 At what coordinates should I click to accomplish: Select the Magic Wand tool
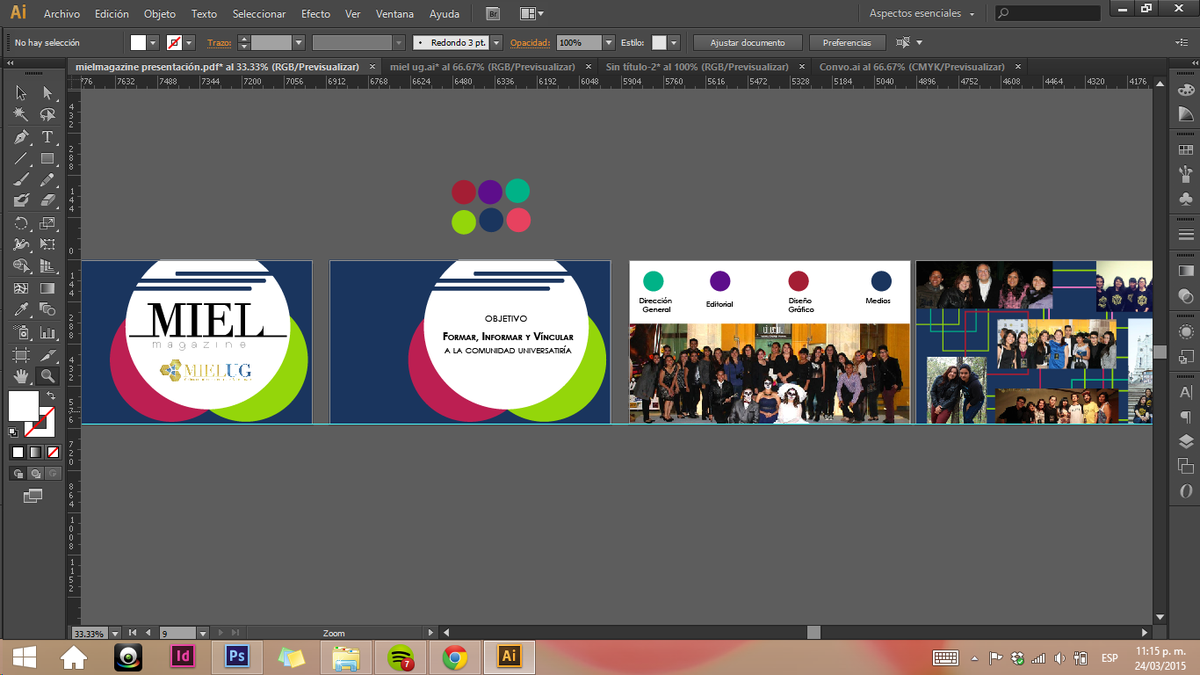20,114
